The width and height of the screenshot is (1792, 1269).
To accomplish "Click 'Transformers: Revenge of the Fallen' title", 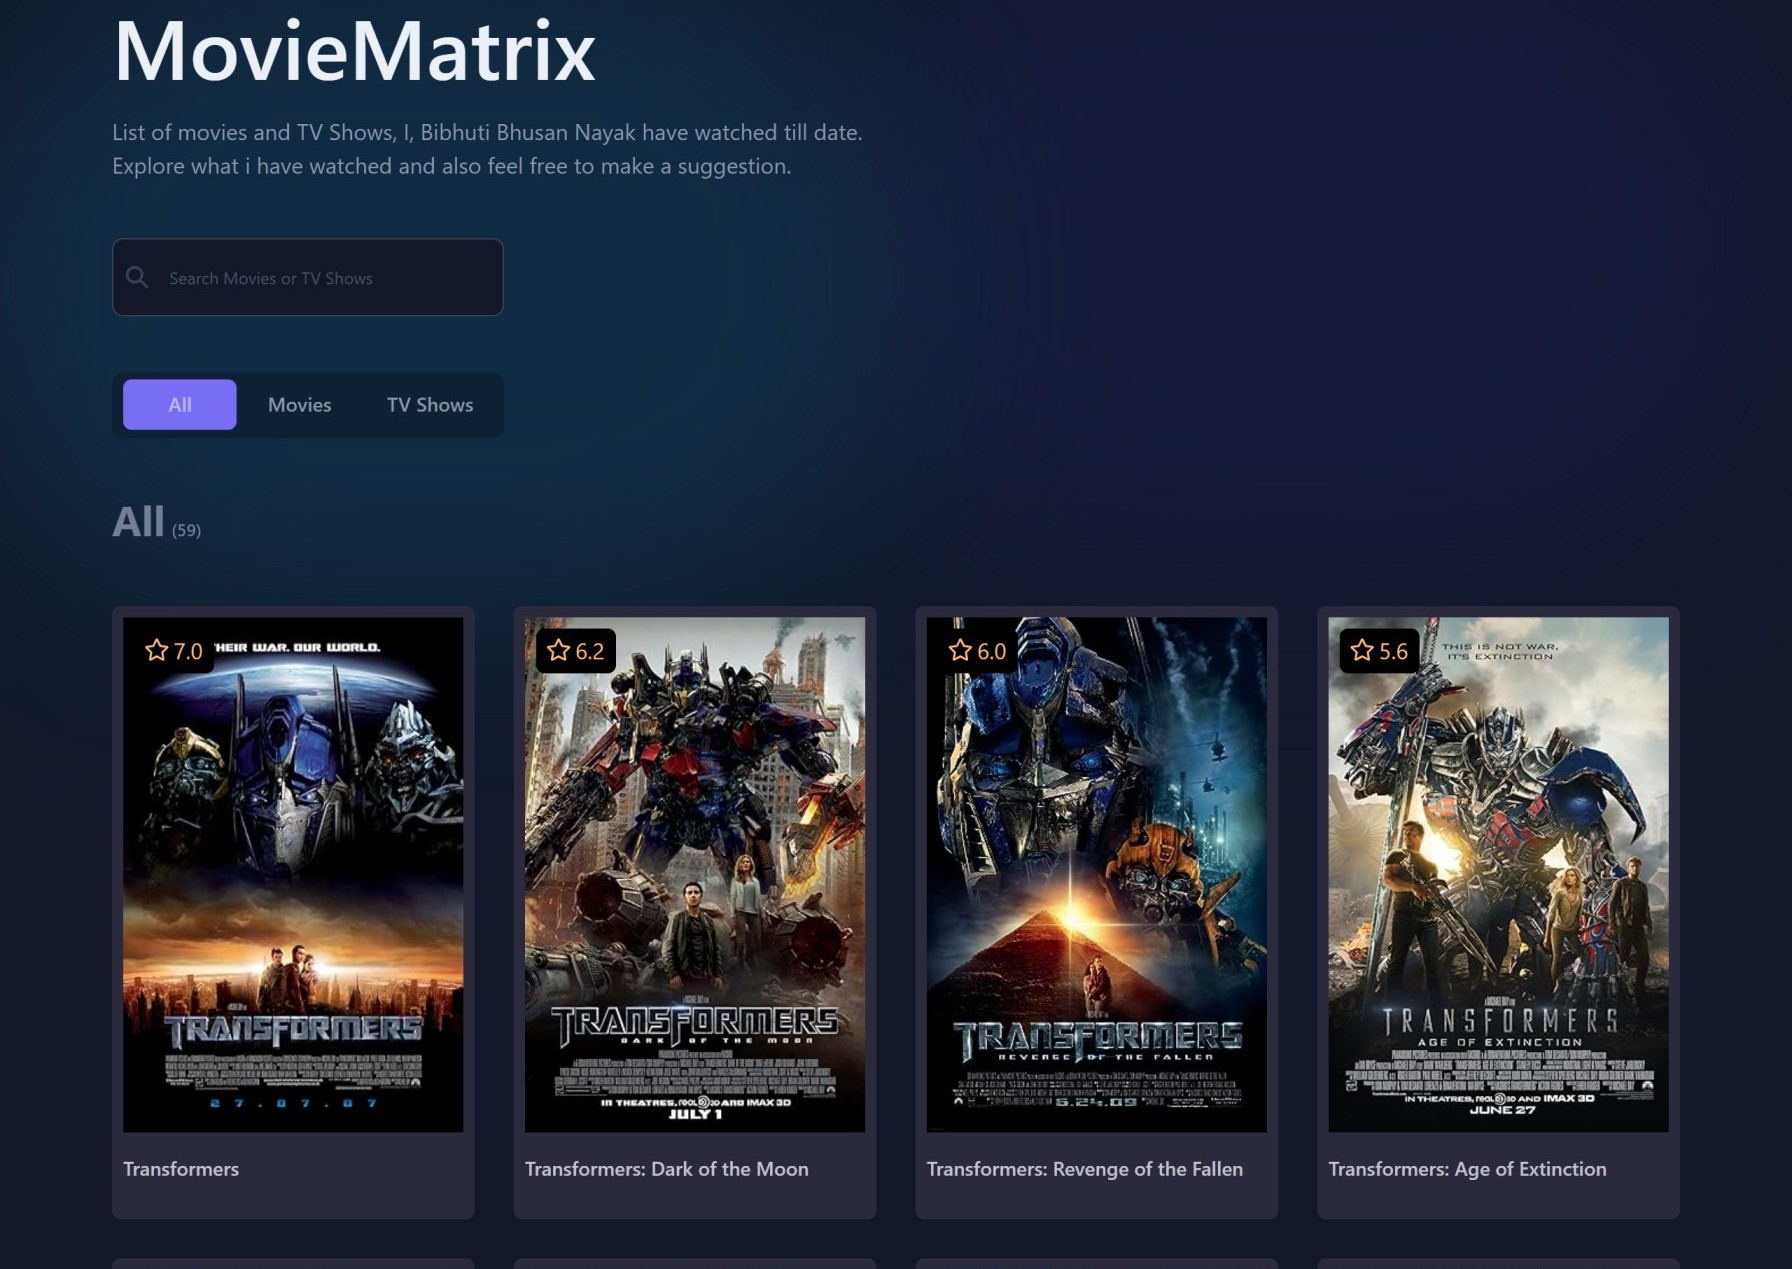I will pyautogui.click(x=1085, y=1169).
